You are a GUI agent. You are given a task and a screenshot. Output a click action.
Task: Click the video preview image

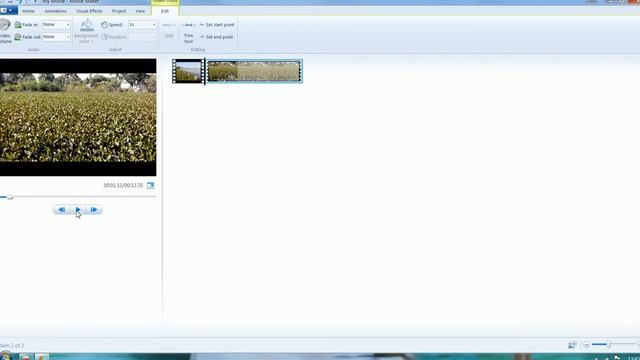tap(78, 118)
